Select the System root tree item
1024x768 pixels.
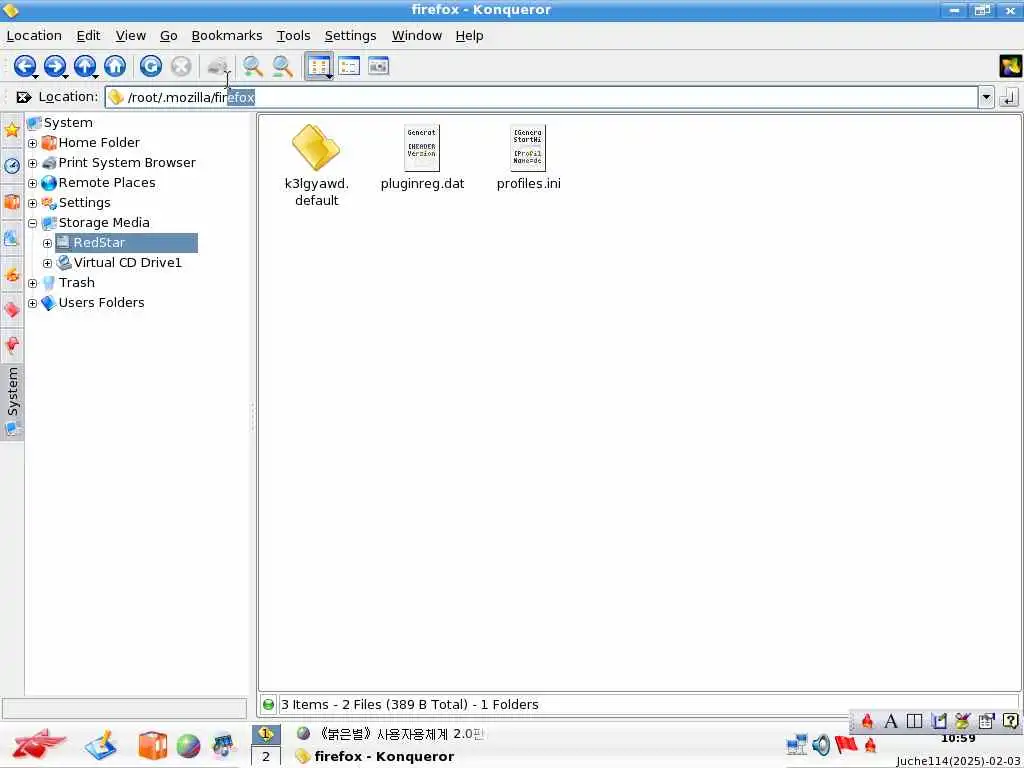60,123
